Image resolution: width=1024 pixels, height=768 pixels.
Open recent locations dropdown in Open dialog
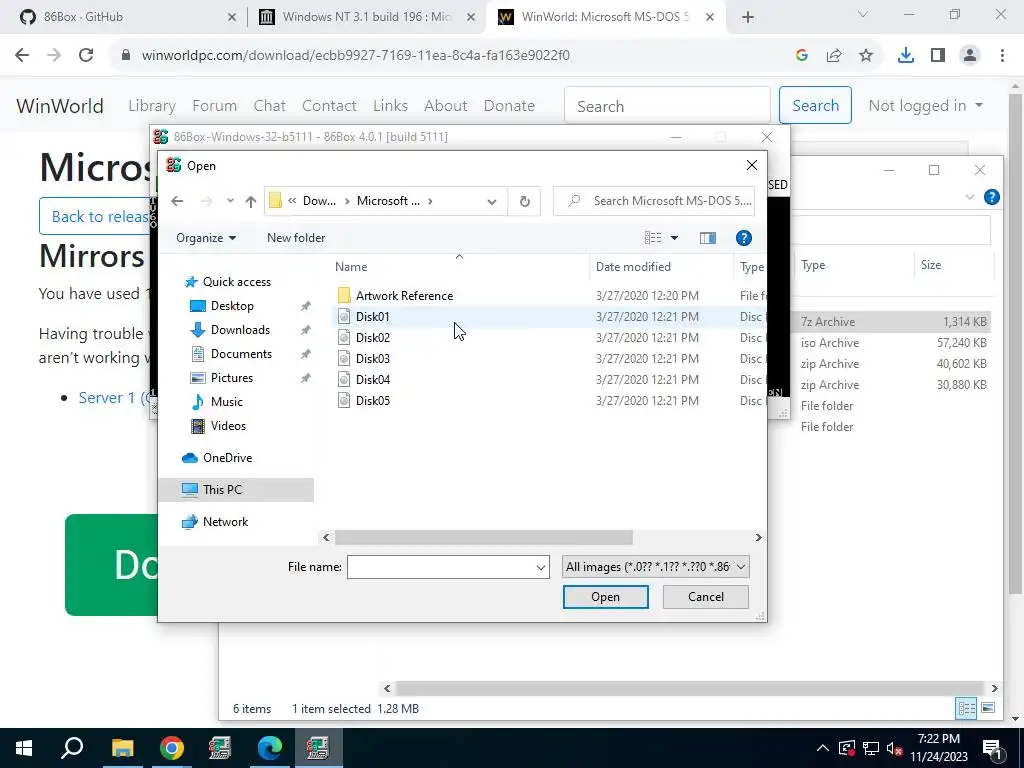point(230,201)
